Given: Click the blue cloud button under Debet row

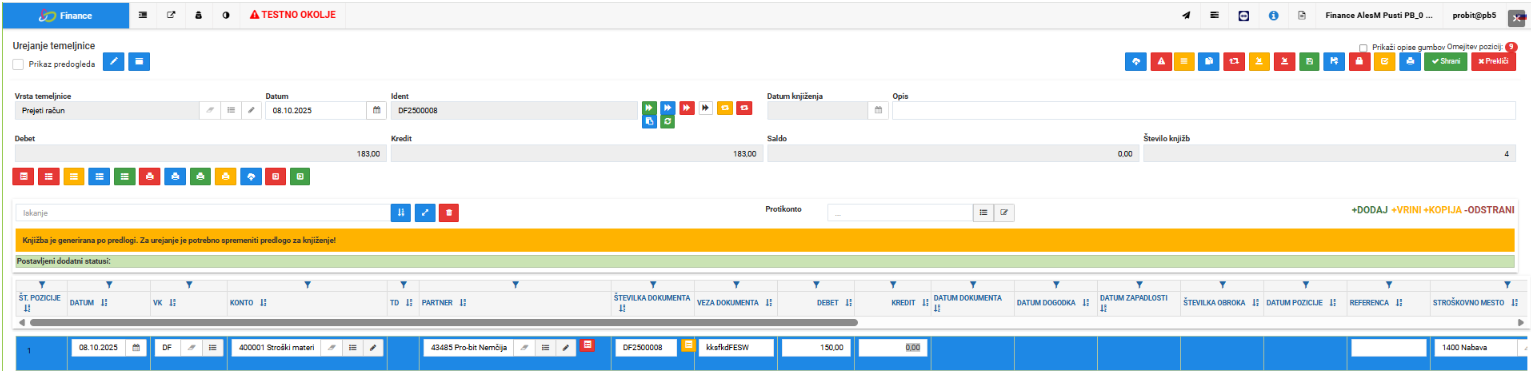Looking at the screenshot, I should coord(250,176).
